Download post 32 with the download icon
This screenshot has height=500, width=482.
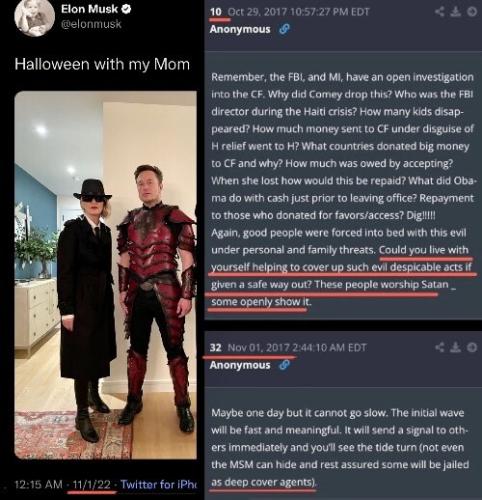[455, 347]
